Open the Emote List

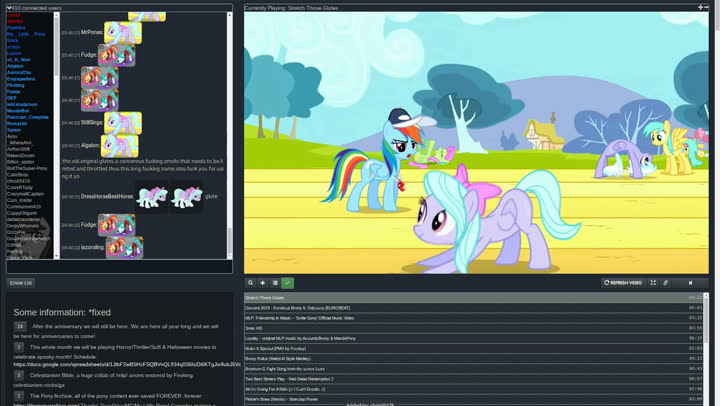(21, 283)
